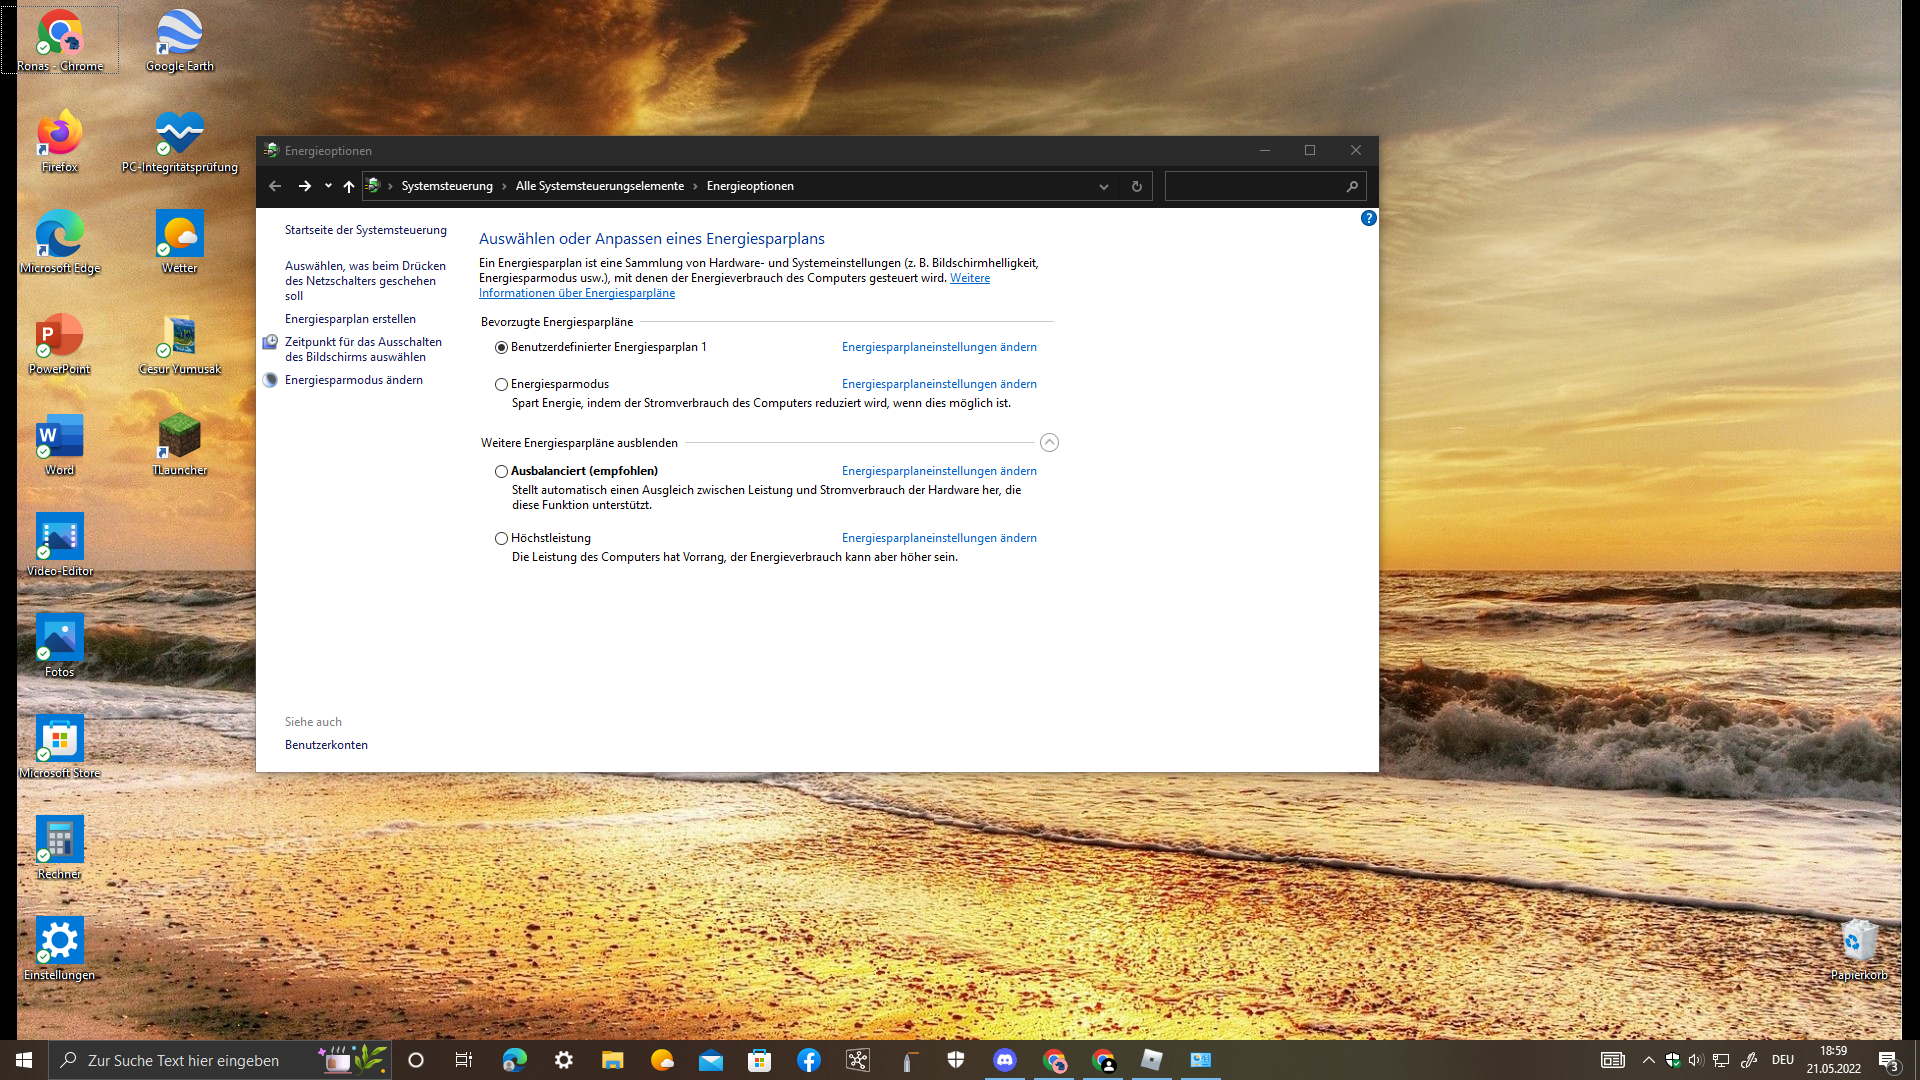1920x1080 pixels.
Task: Show hidden system tray icons
Action: [1648, 1060]
